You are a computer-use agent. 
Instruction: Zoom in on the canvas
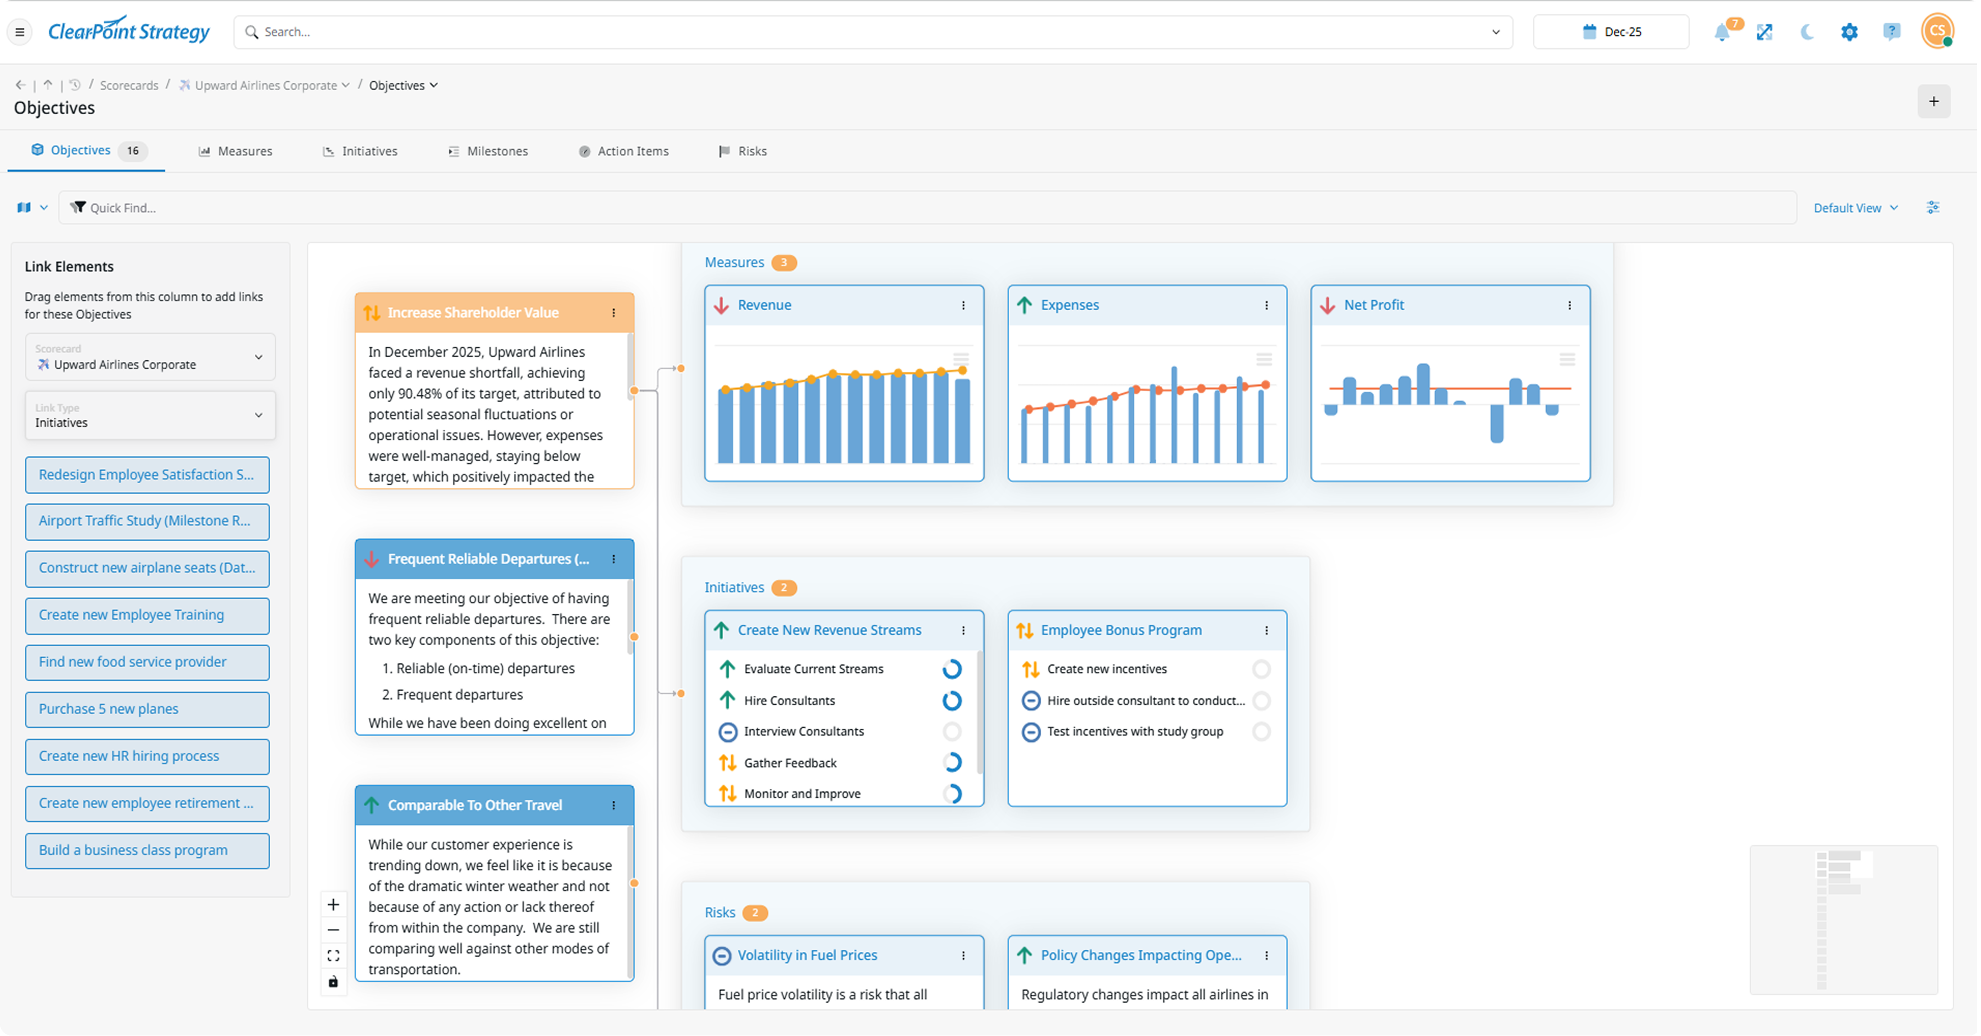(334, 906)
